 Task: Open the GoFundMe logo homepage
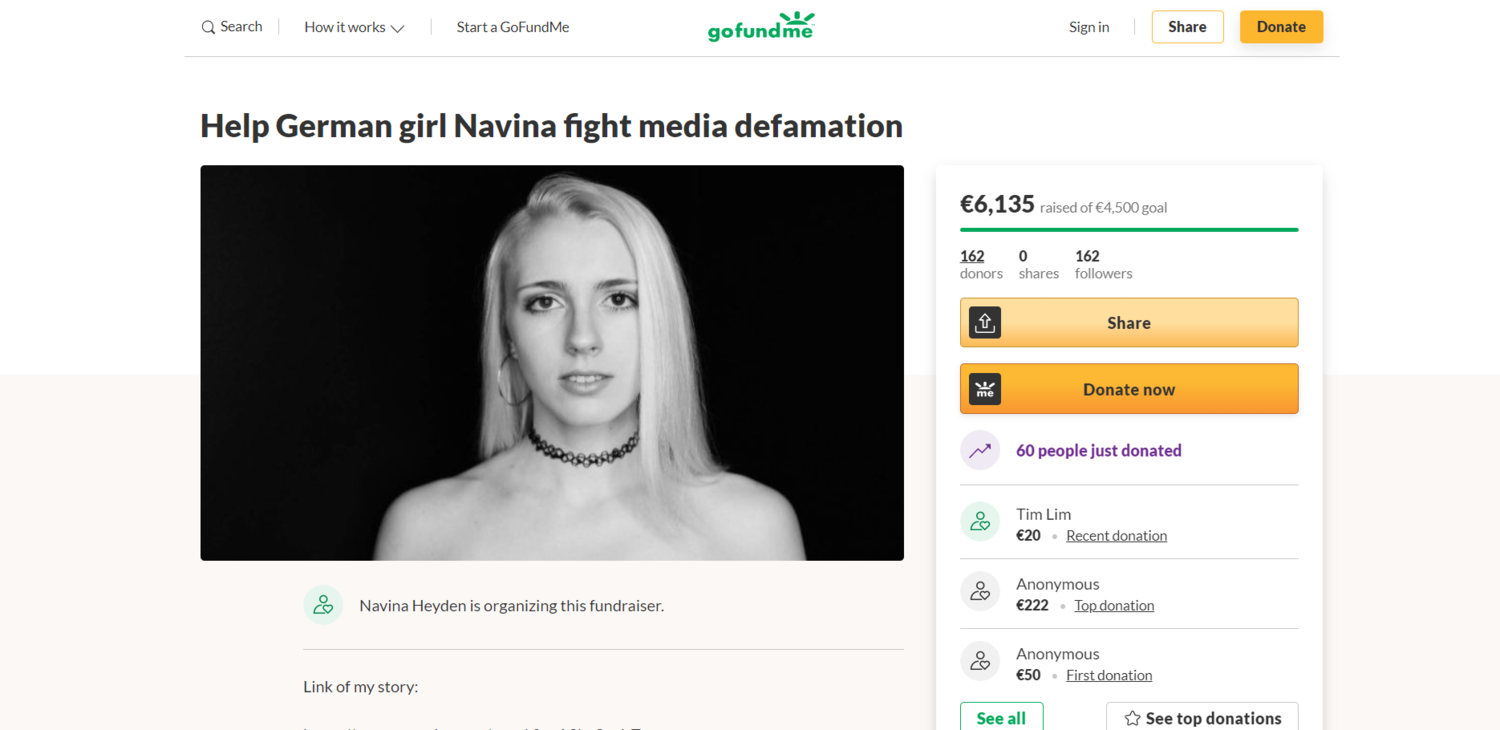761,27
